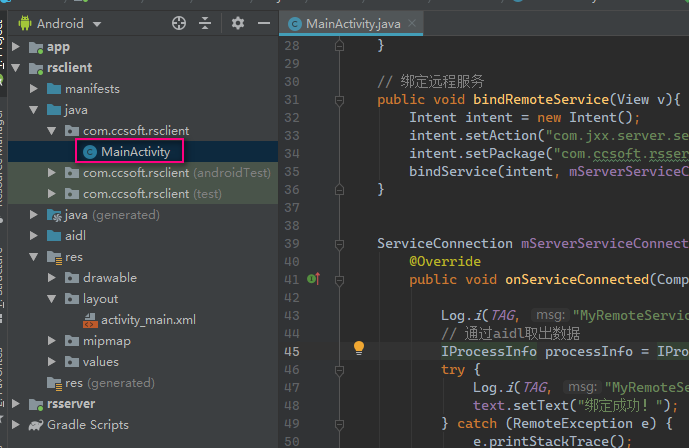The image size is (689, 448).
Task: Click line number 45 in gutter
Action: click(292, 352)
